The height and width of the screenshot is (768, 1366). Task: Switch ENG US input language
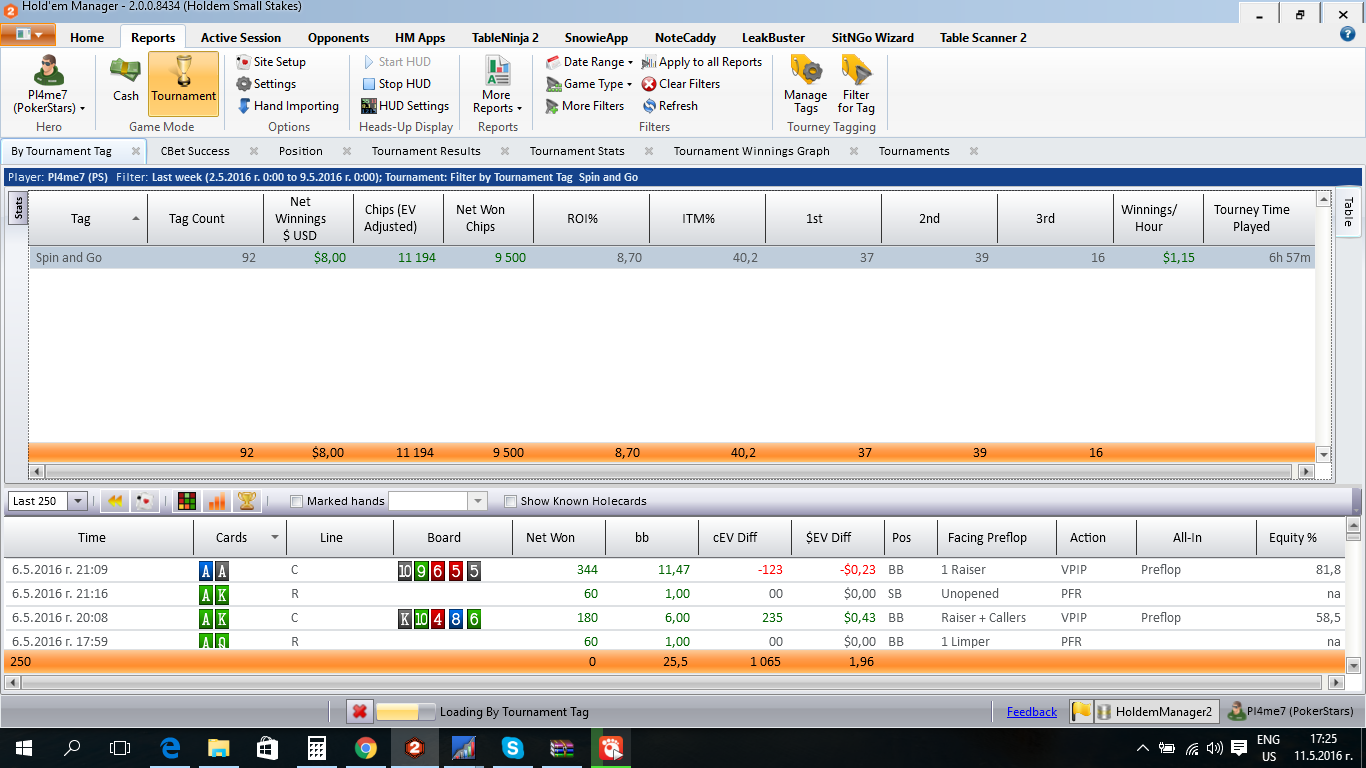click(x=1268, y=748)
